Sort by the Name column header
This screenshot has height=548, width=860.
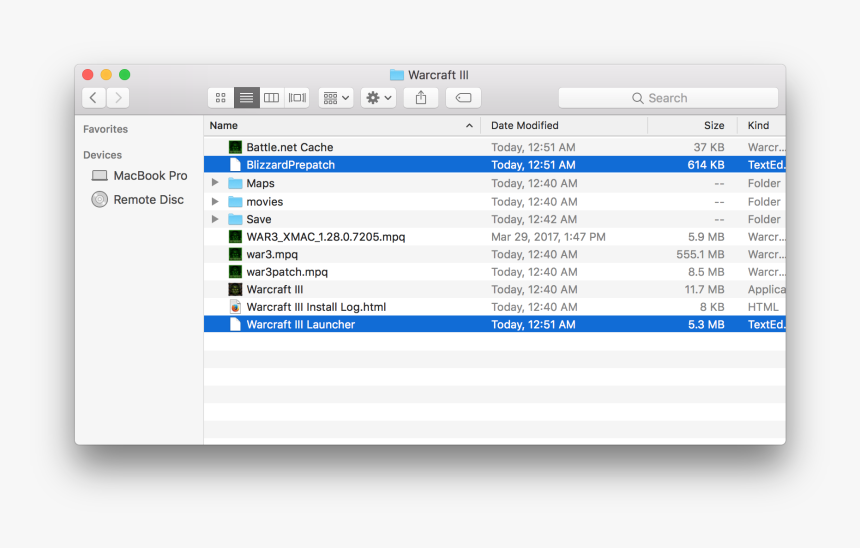pos(224,126)
